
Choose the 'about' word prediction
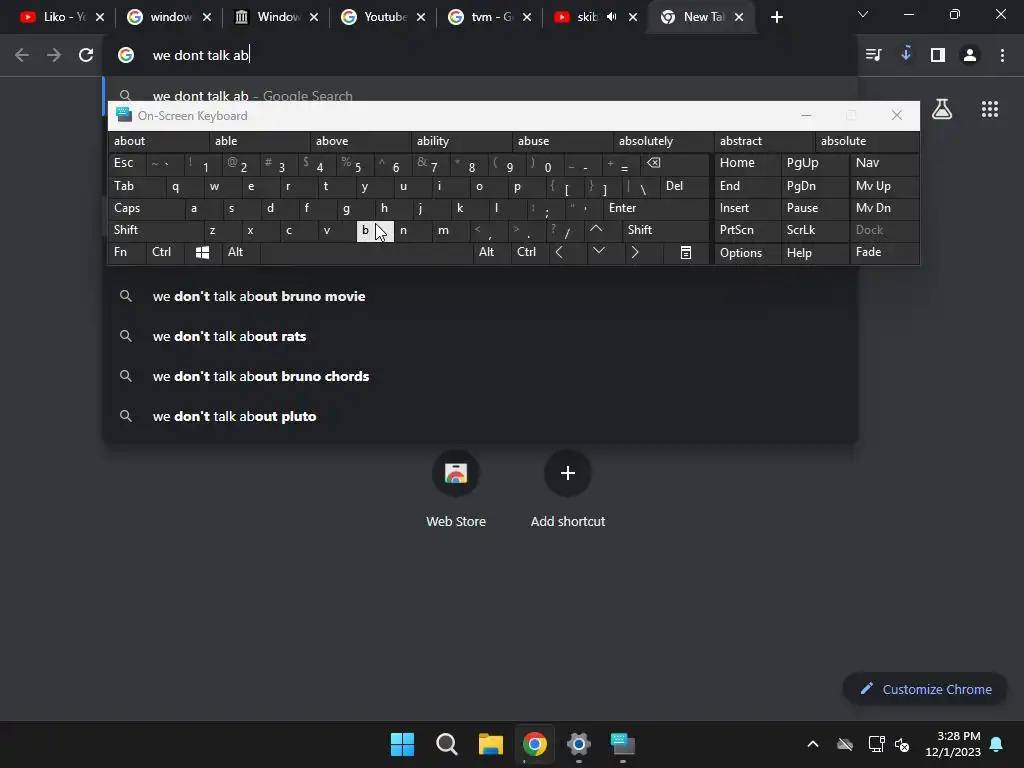click(159, 141)
